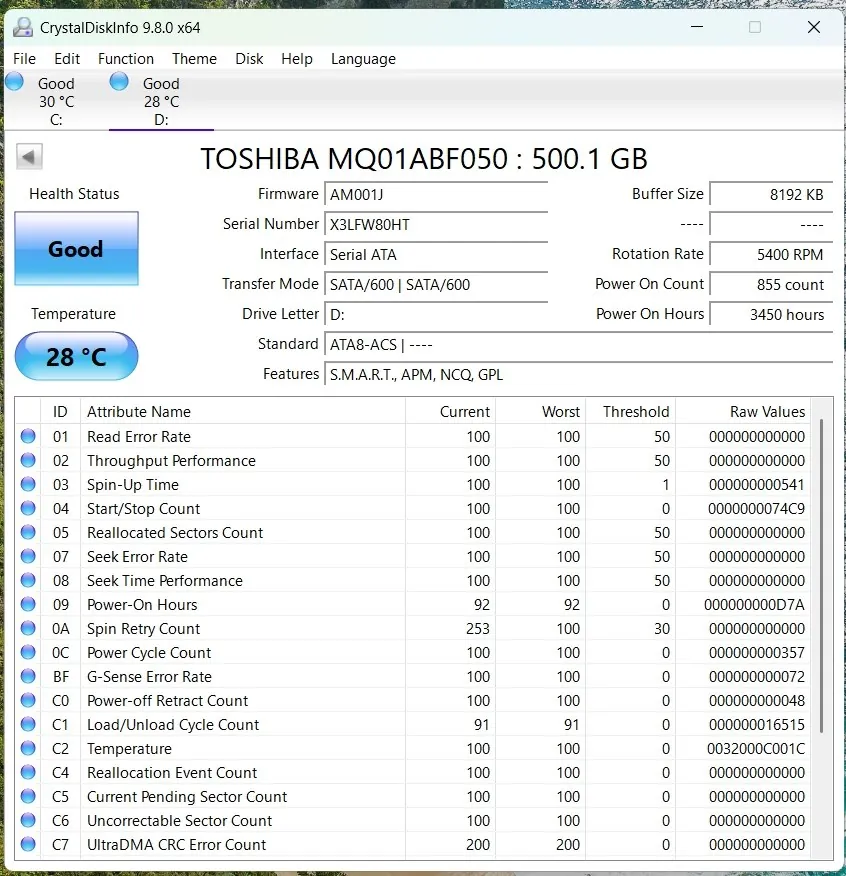Click raw value 000000000D7A

[754, 604]
